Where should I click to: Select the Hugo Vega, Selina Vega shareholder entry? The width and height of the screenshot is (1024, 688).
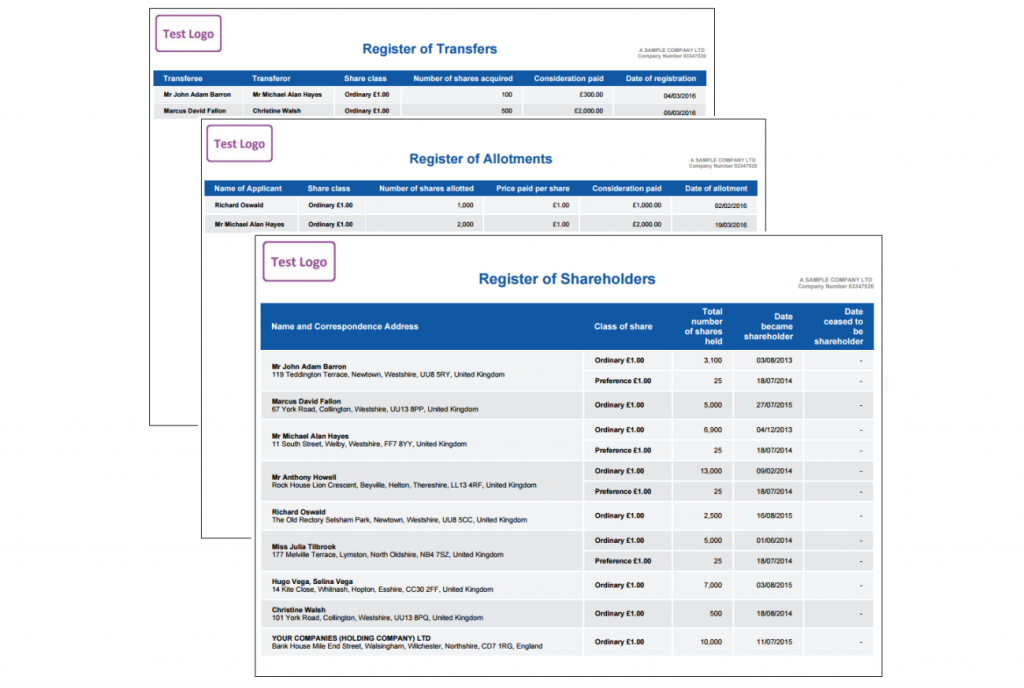tap(312, 580)
